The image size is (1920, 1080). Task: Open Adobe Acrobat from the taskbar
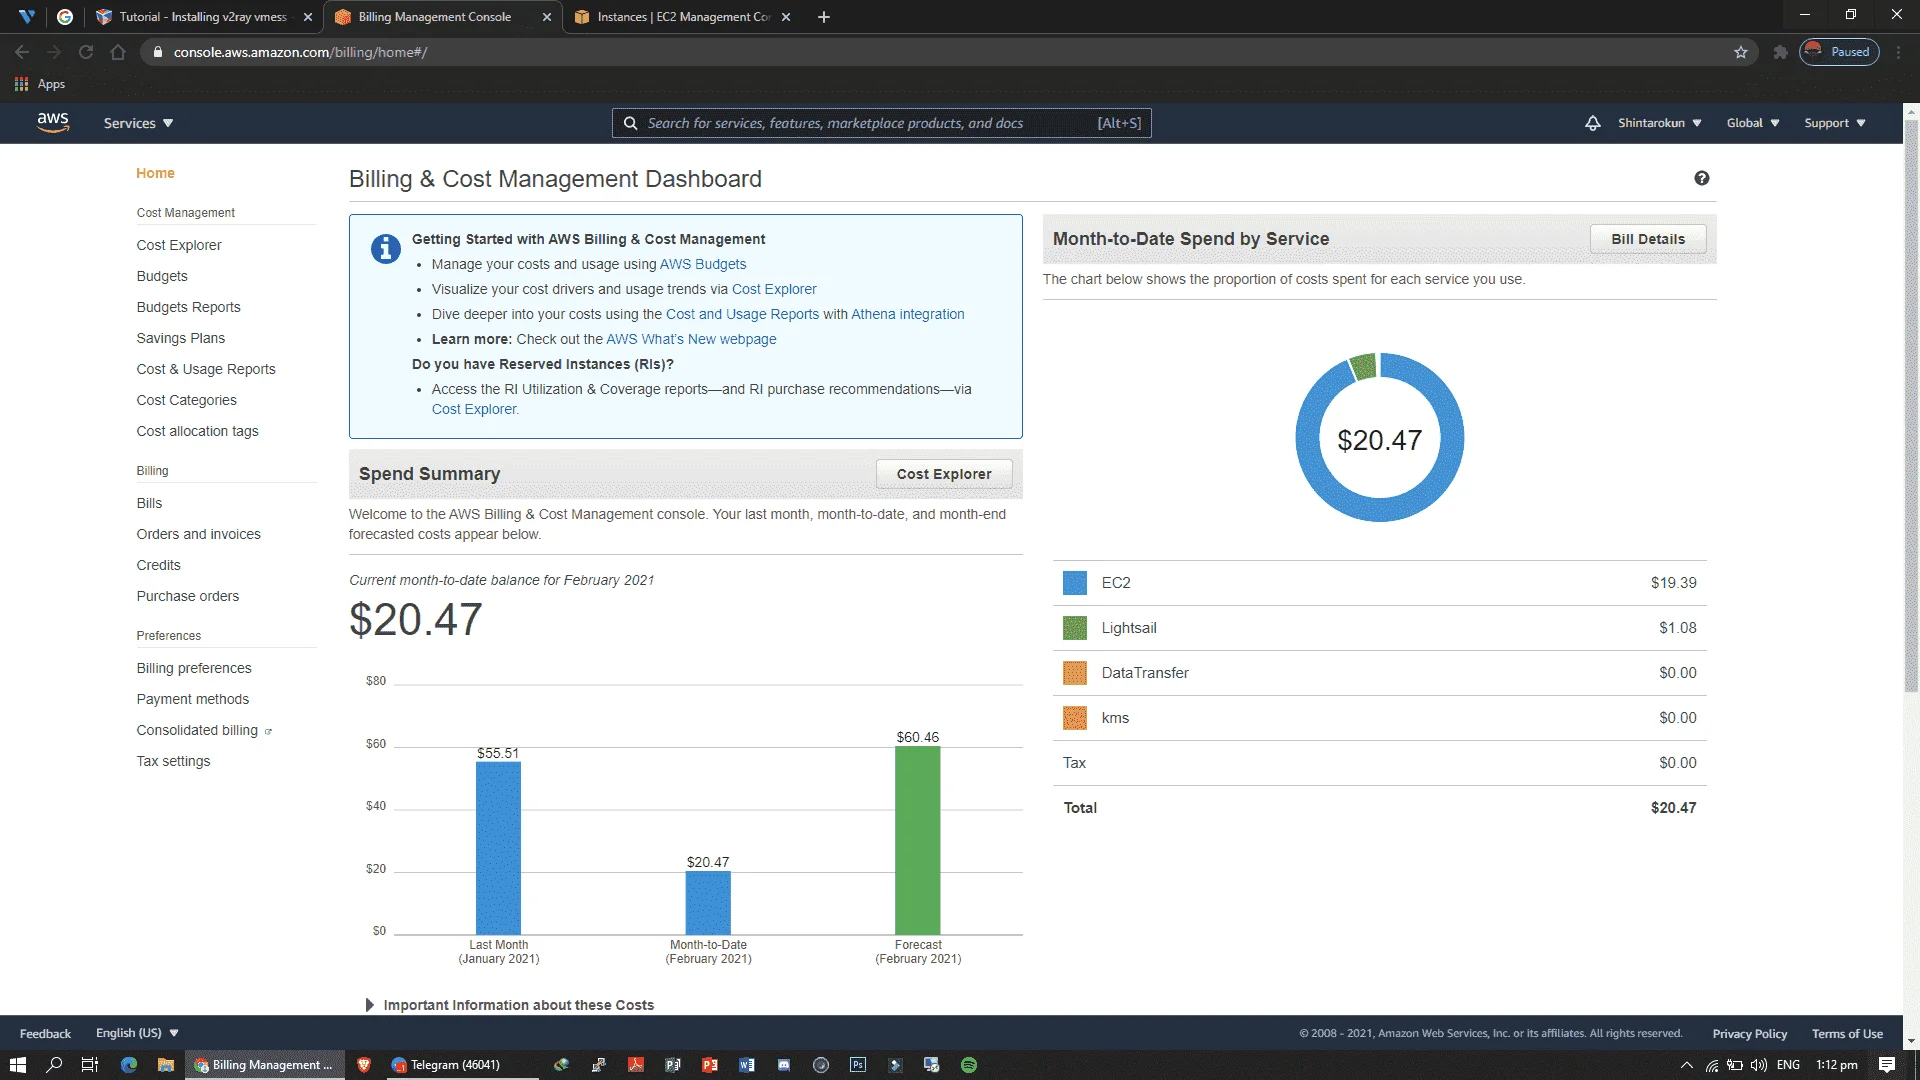click(x=635, y=1065)
